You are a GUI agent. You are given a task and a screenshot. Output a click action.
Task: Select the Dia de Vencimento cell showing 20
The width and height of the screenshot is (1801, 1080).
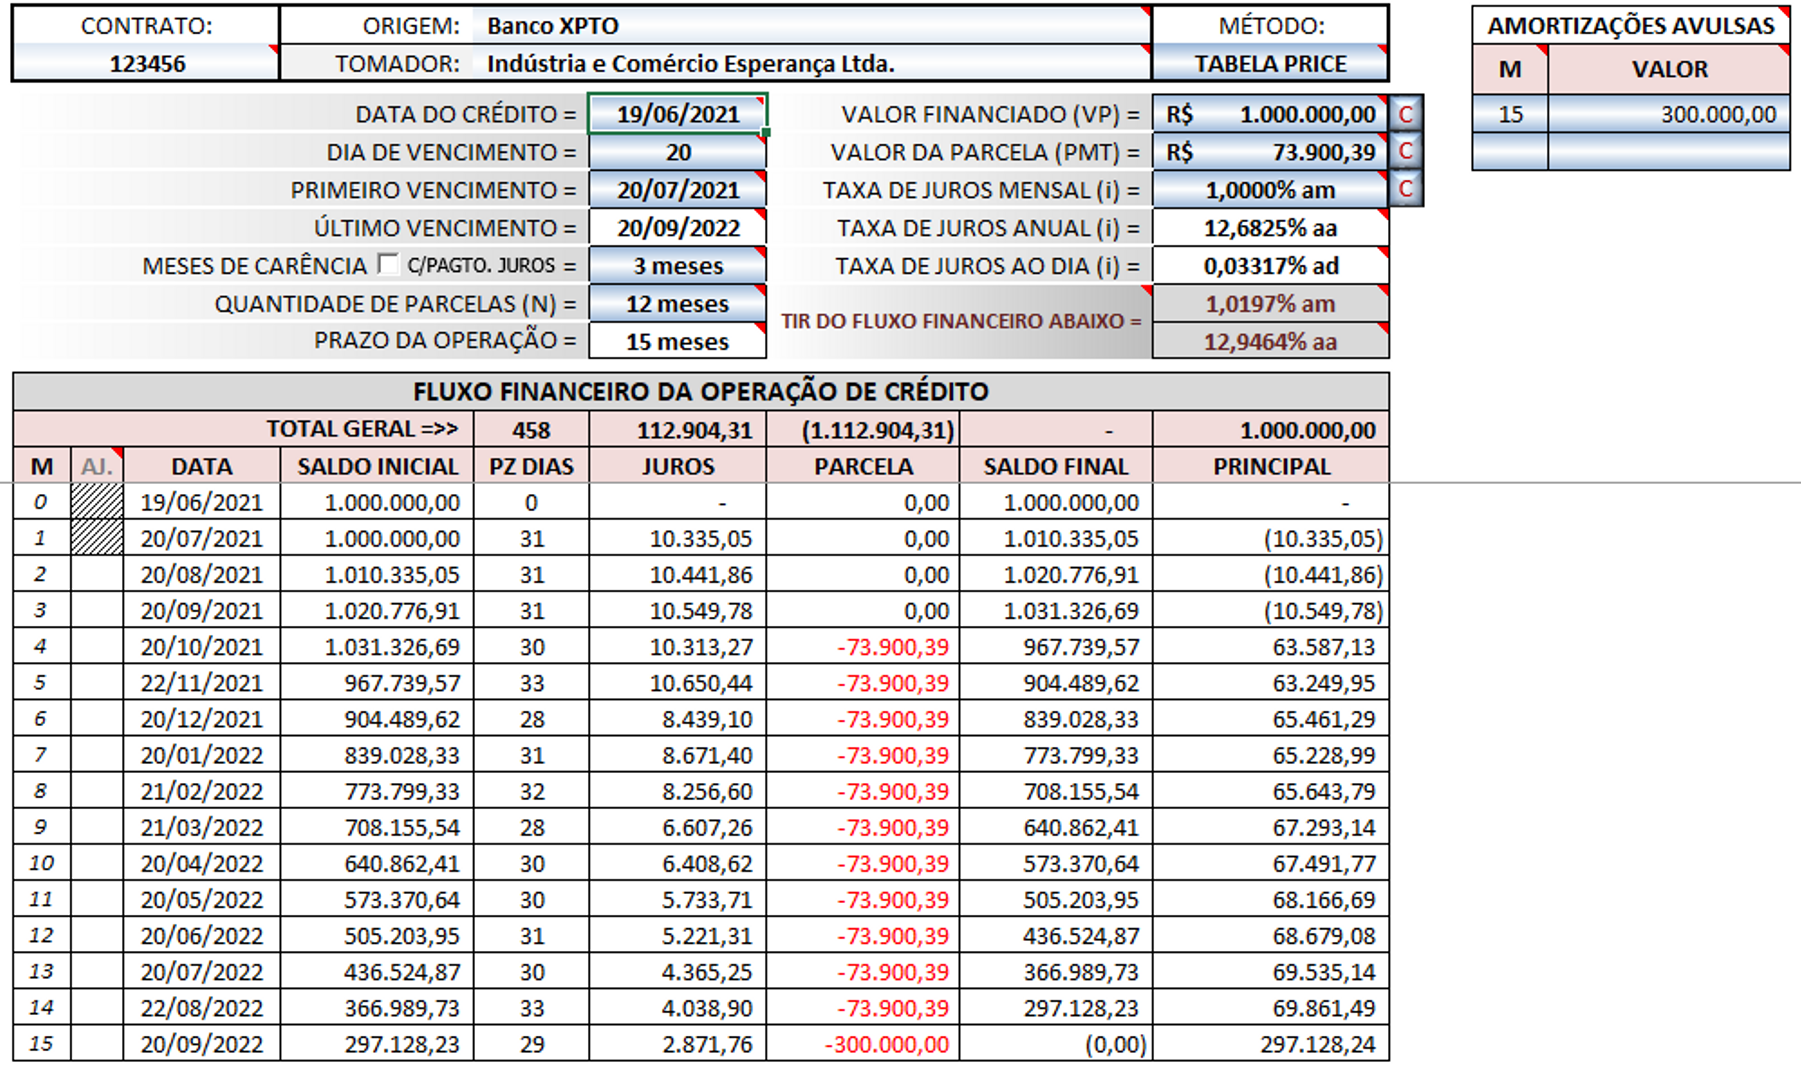point(678,152)
